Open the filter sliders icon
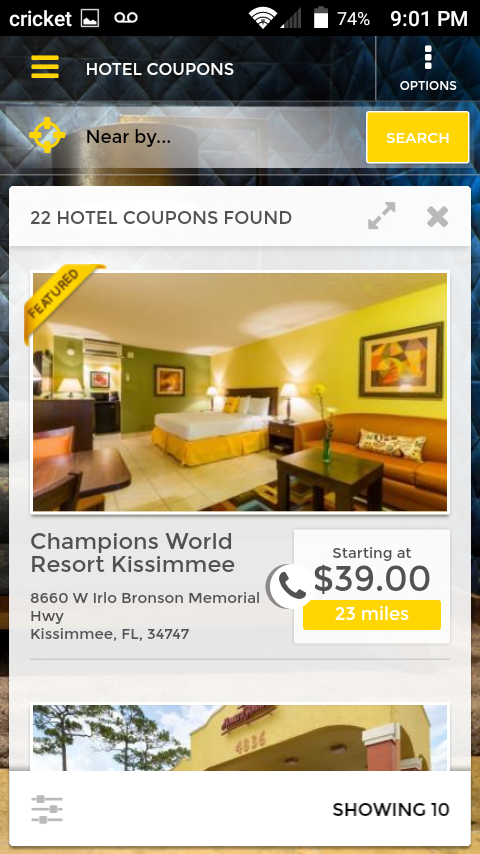 point(47,809)
